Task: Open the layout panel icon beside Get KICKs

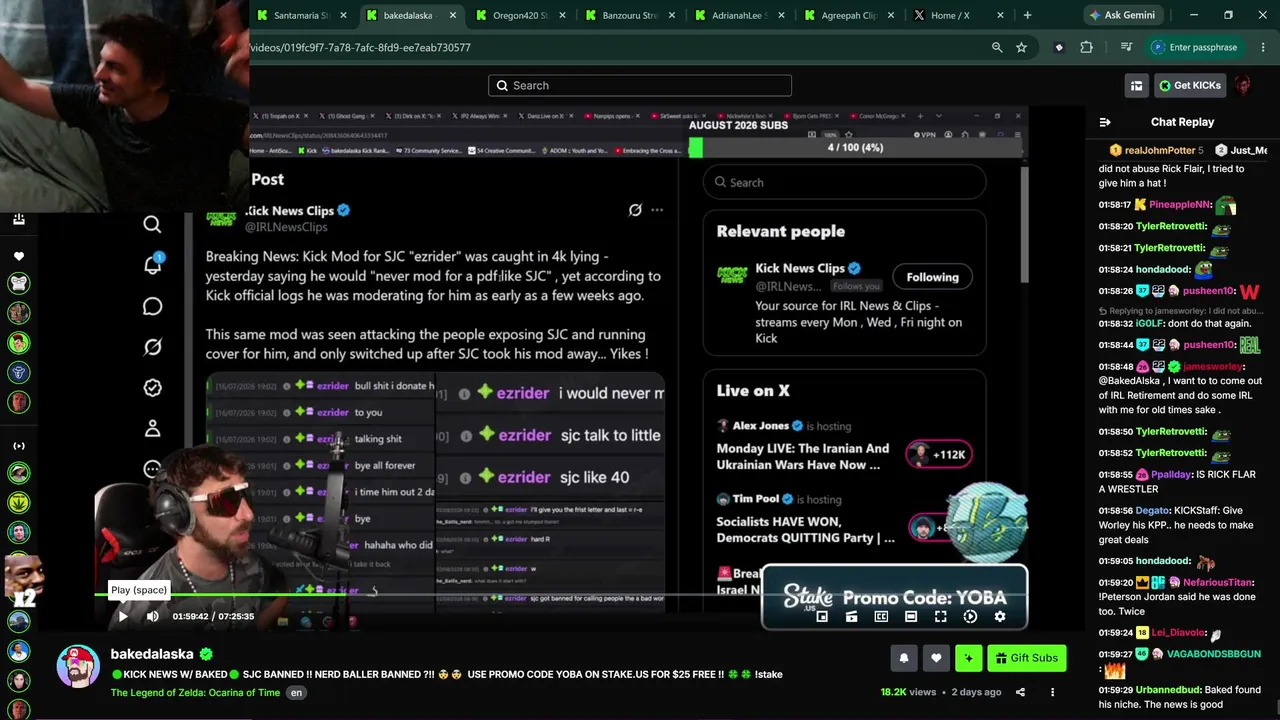Action: point(1136,85)
